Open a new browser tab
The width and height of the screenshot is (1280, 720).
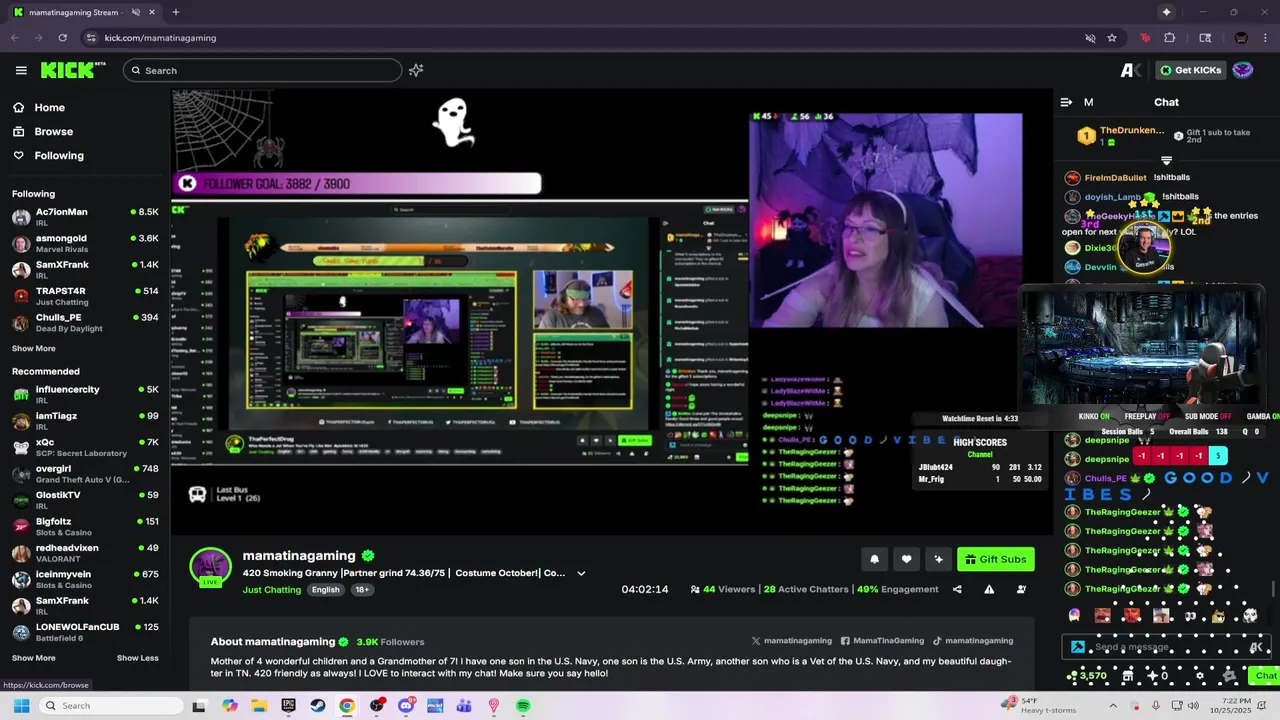click(175, 12)
